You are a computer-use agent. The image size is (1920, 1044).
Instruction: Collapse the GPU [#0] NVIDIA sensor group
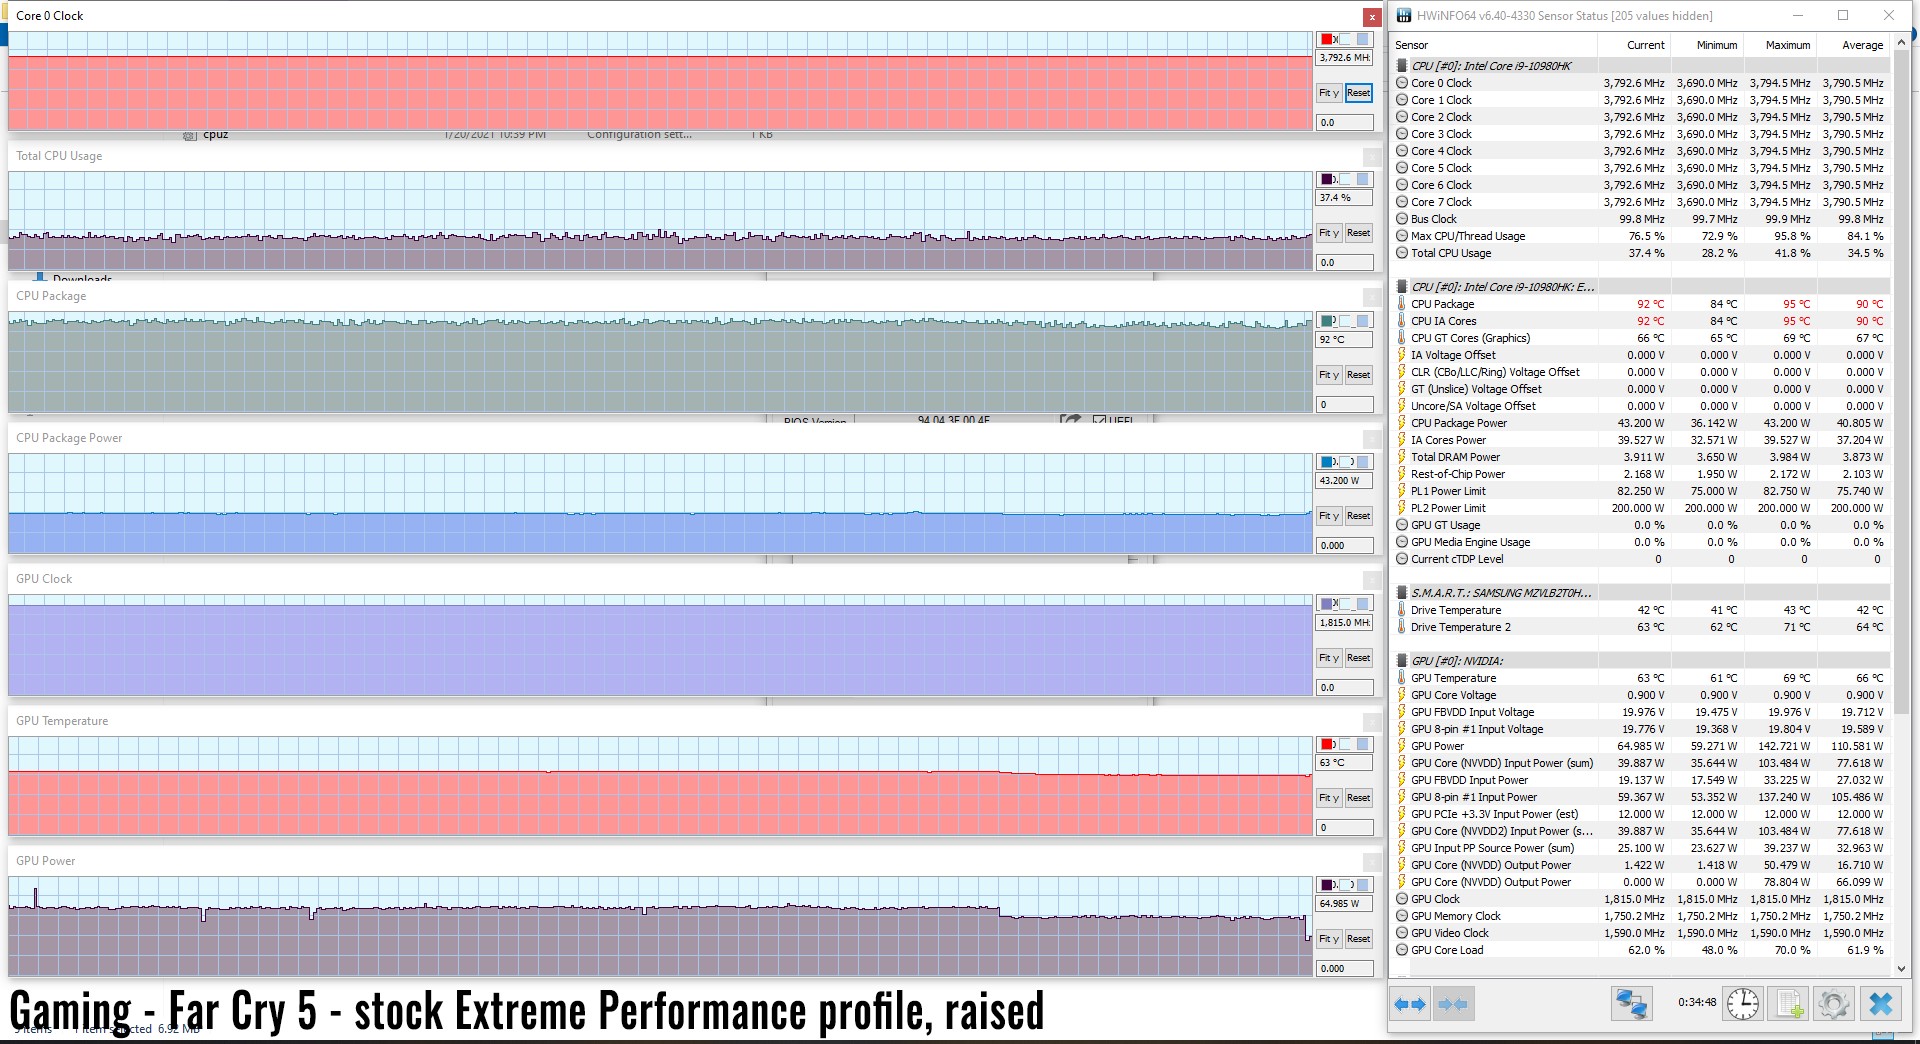pos(1402,661)
